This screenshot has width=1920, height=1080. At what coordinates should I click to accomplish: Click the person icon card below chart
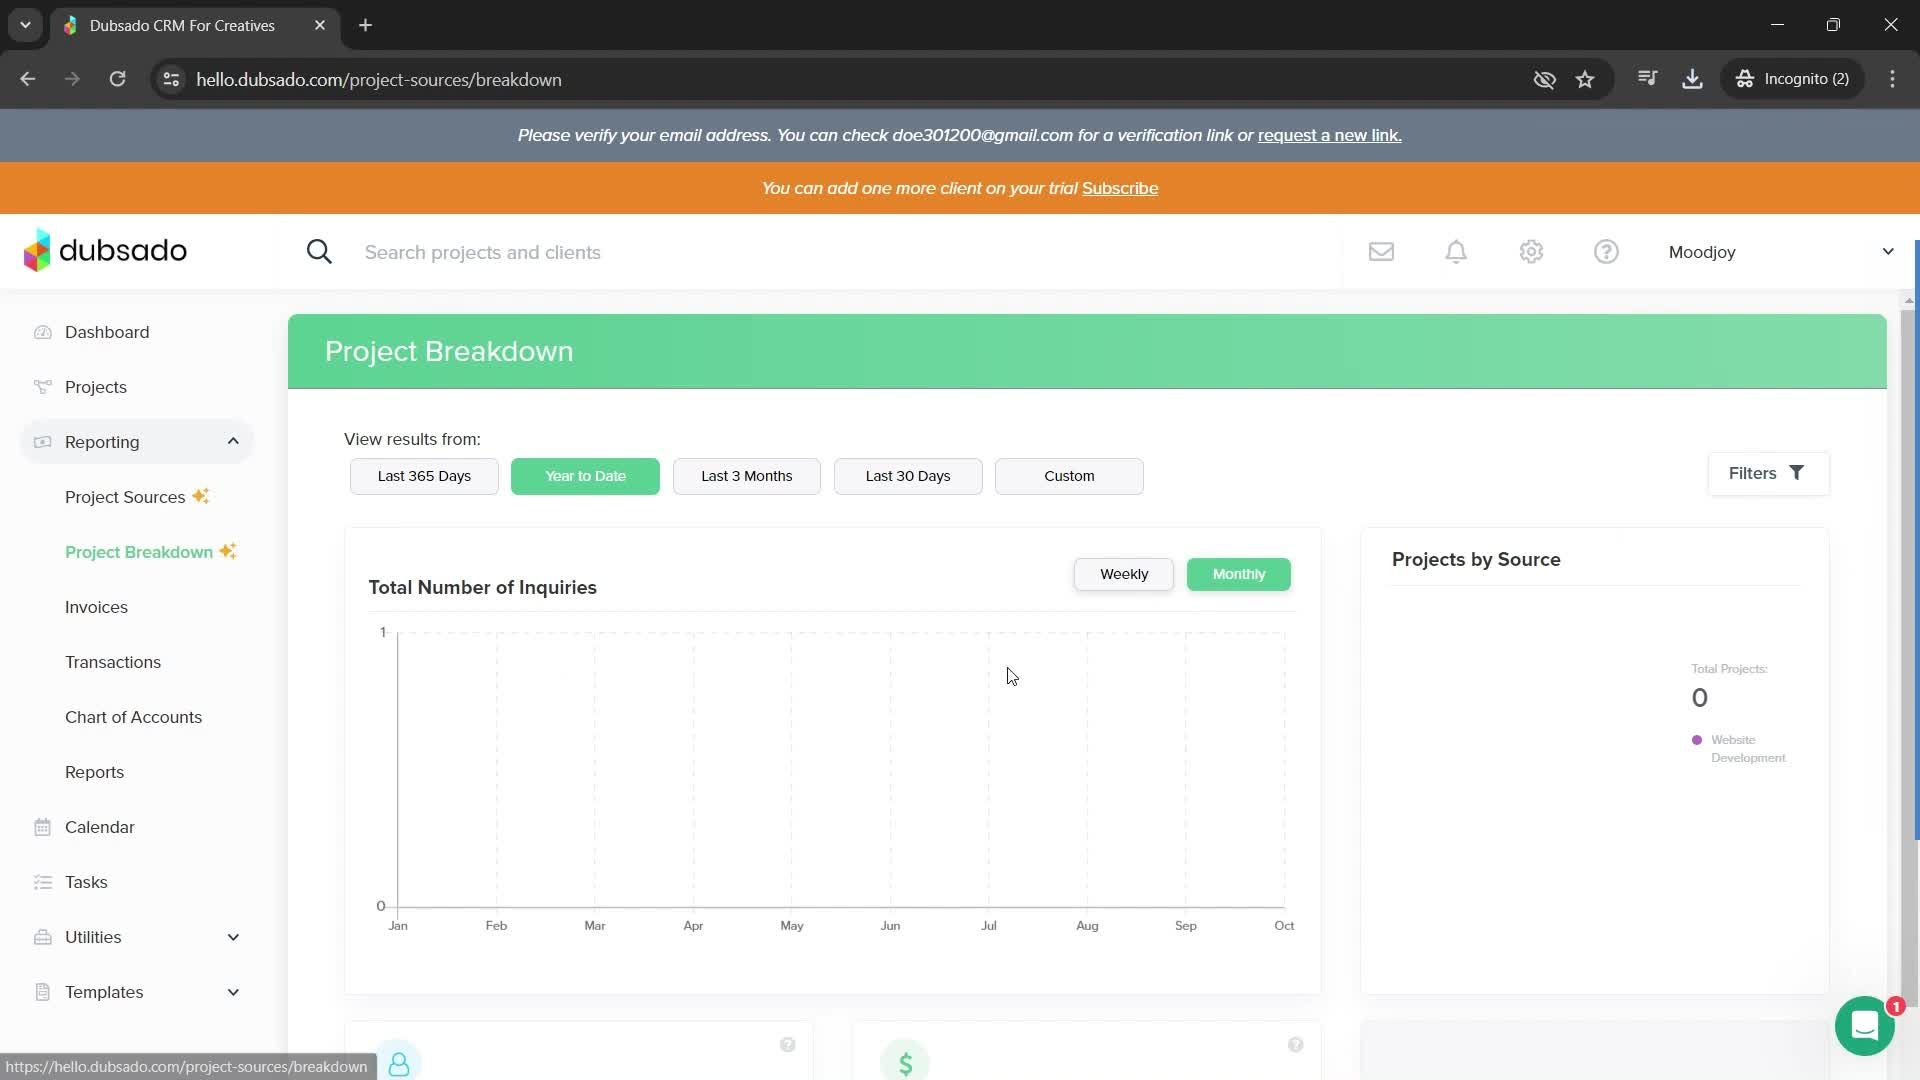click(399, 1062)
